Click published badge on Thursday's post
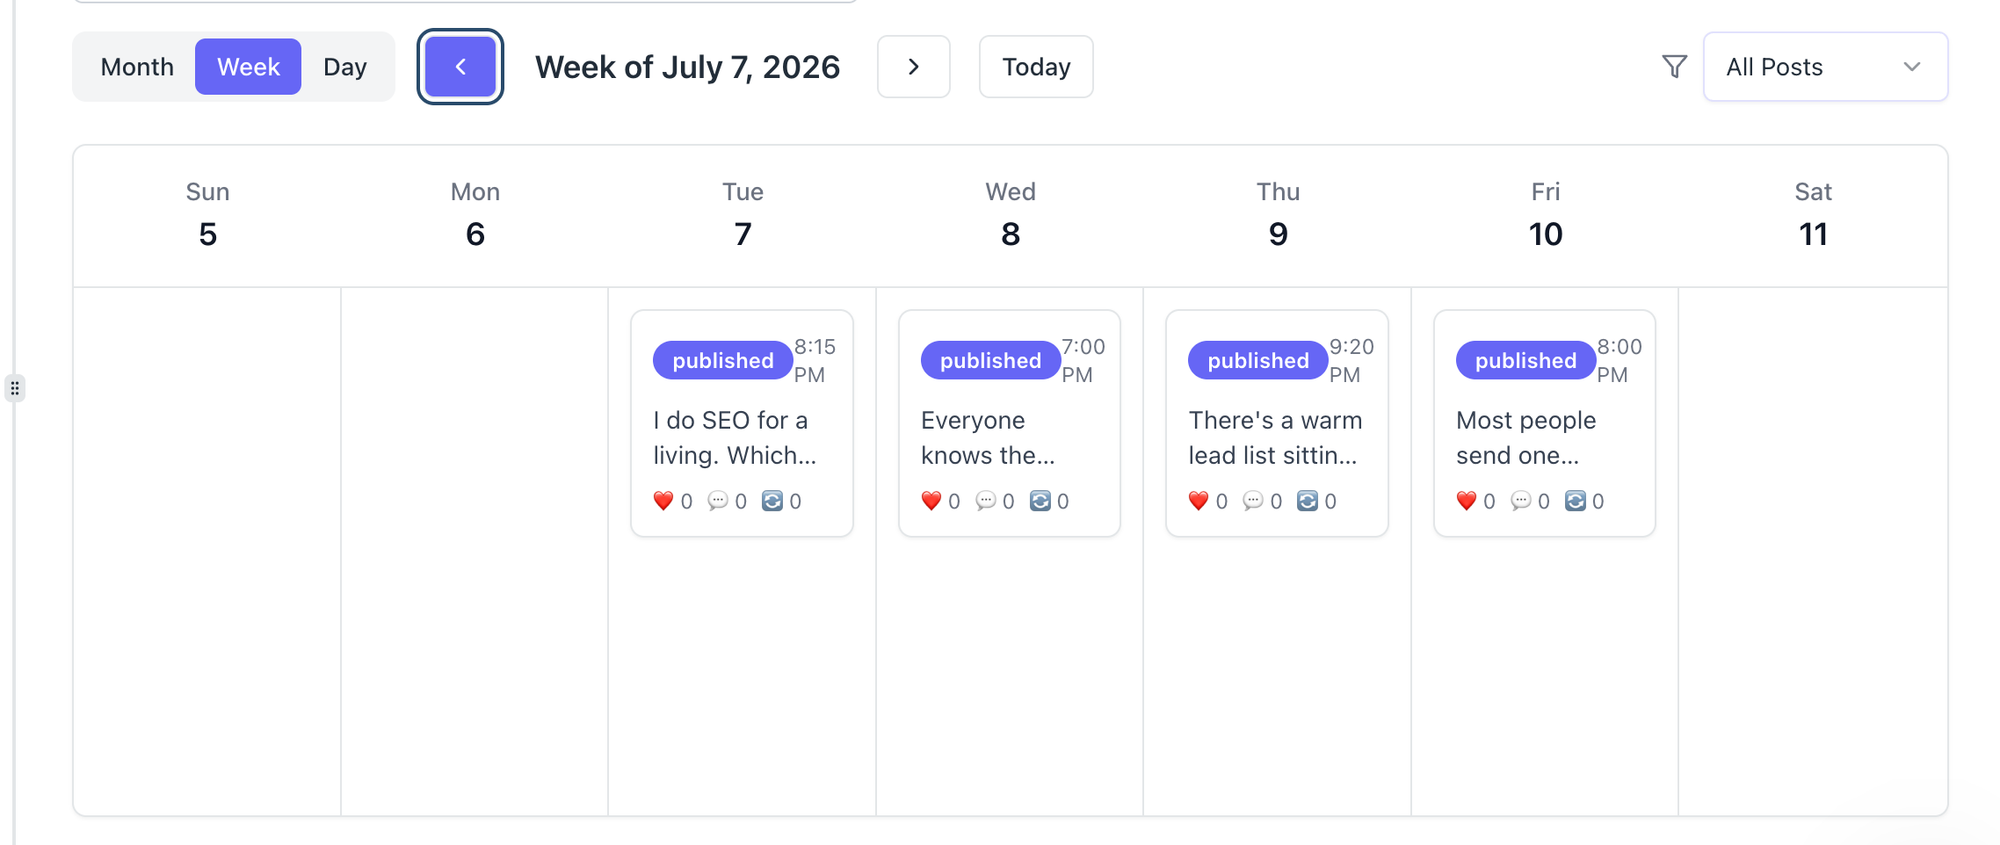 (1258, 360)
